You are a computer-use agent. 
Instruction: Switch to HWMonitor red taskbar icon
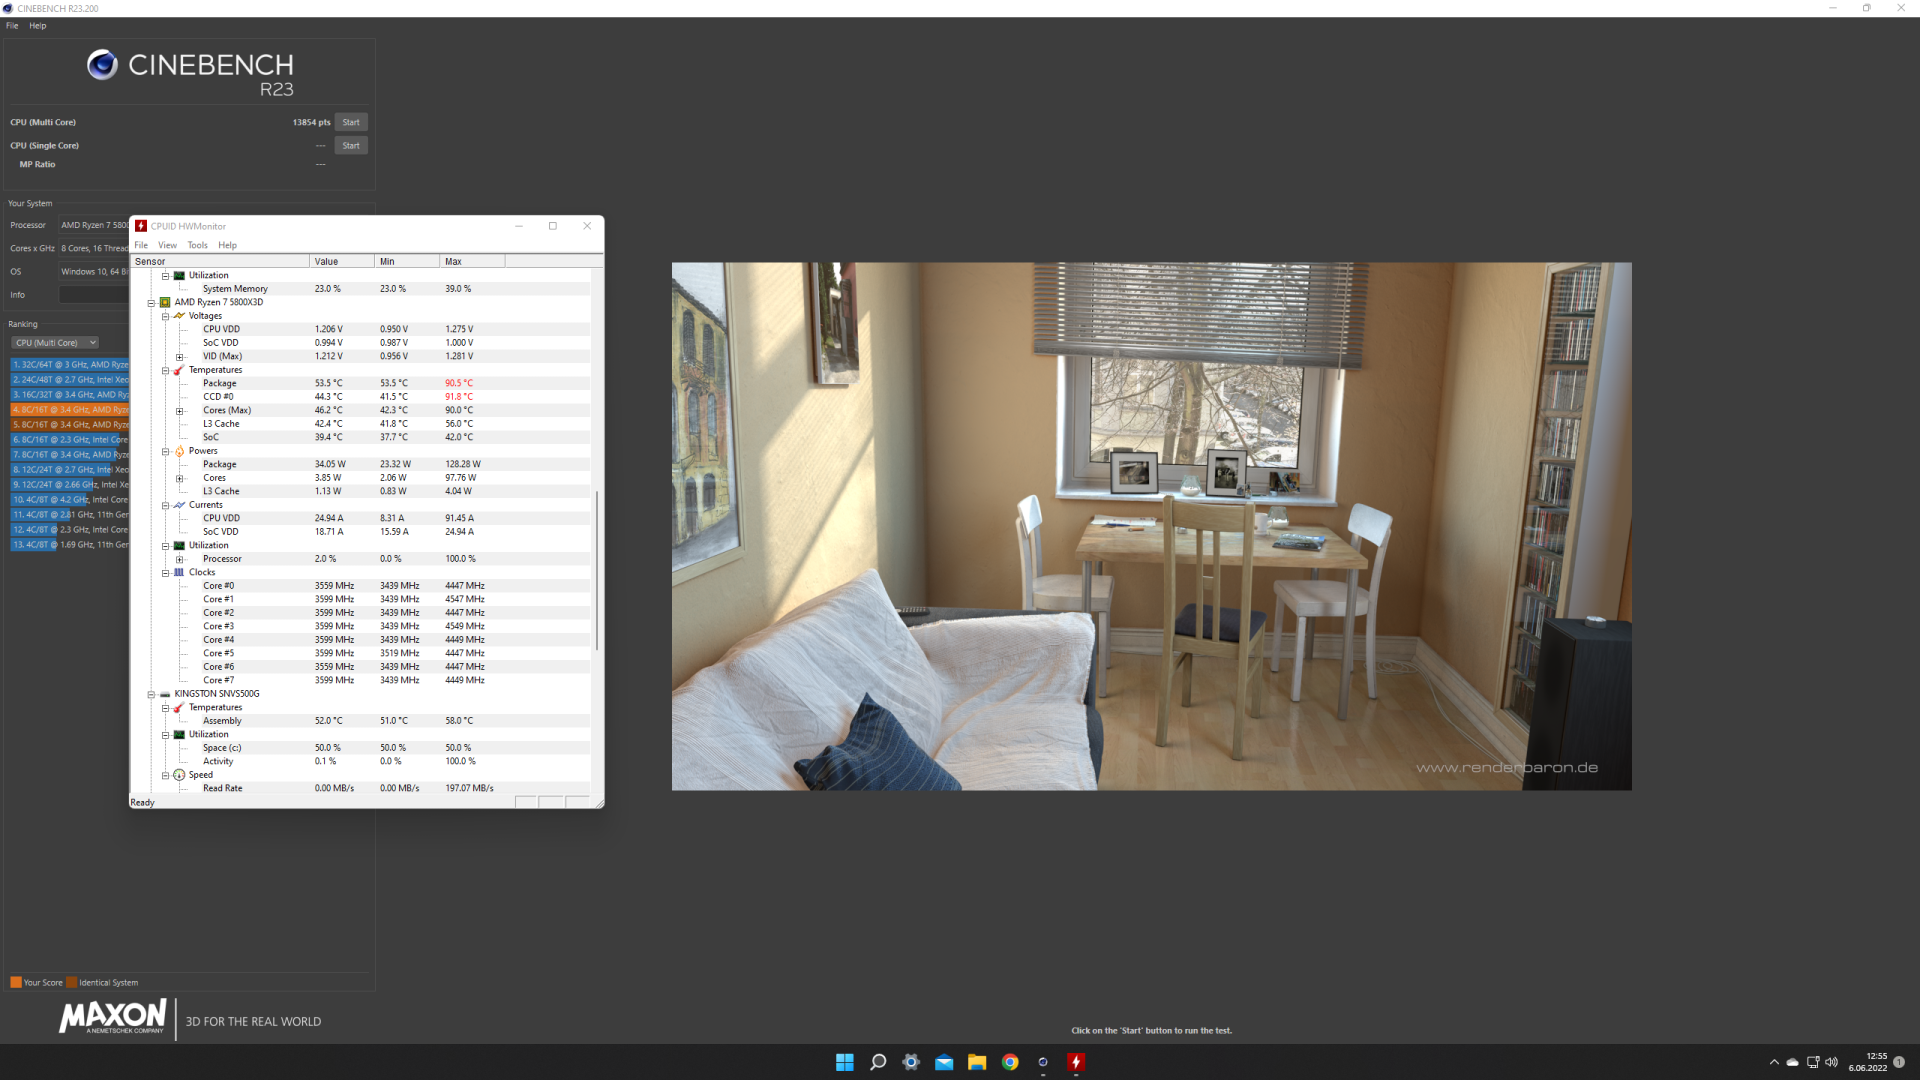tap(1076, 1062)
